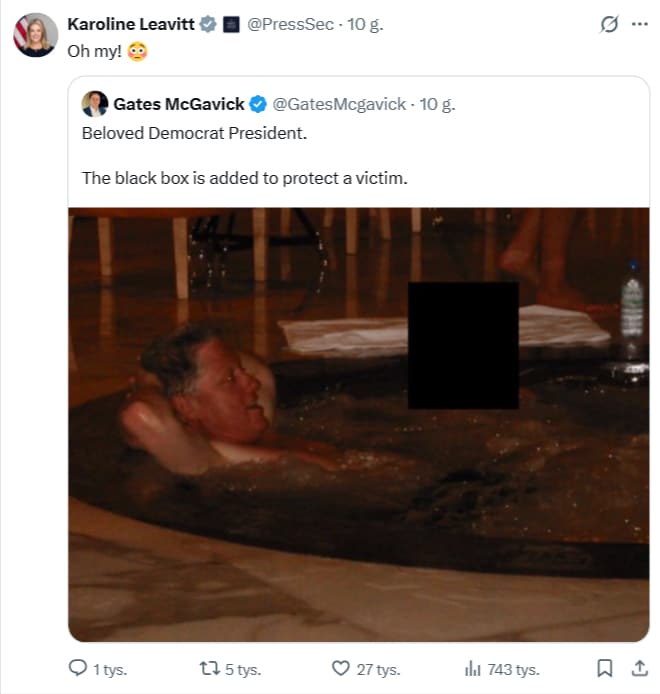Open the @PressSec handle link

coord(290,24)
